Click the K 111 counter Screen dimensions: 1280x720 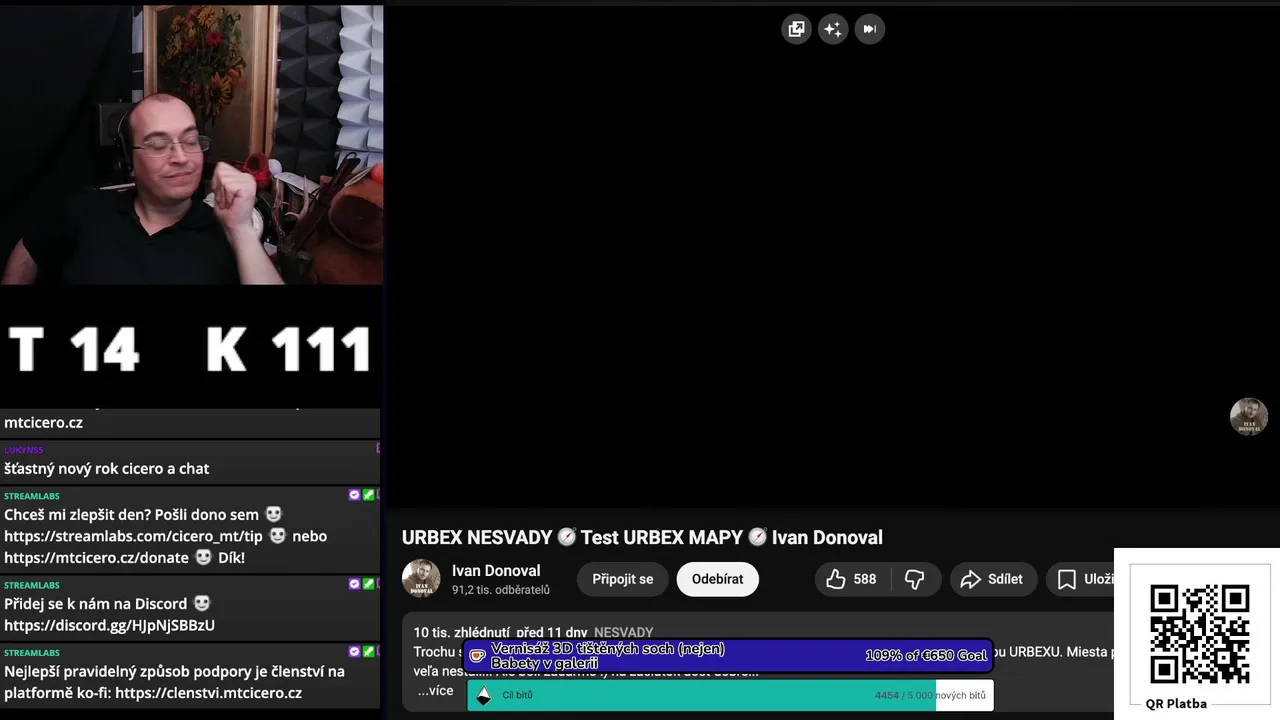point(288,350)
